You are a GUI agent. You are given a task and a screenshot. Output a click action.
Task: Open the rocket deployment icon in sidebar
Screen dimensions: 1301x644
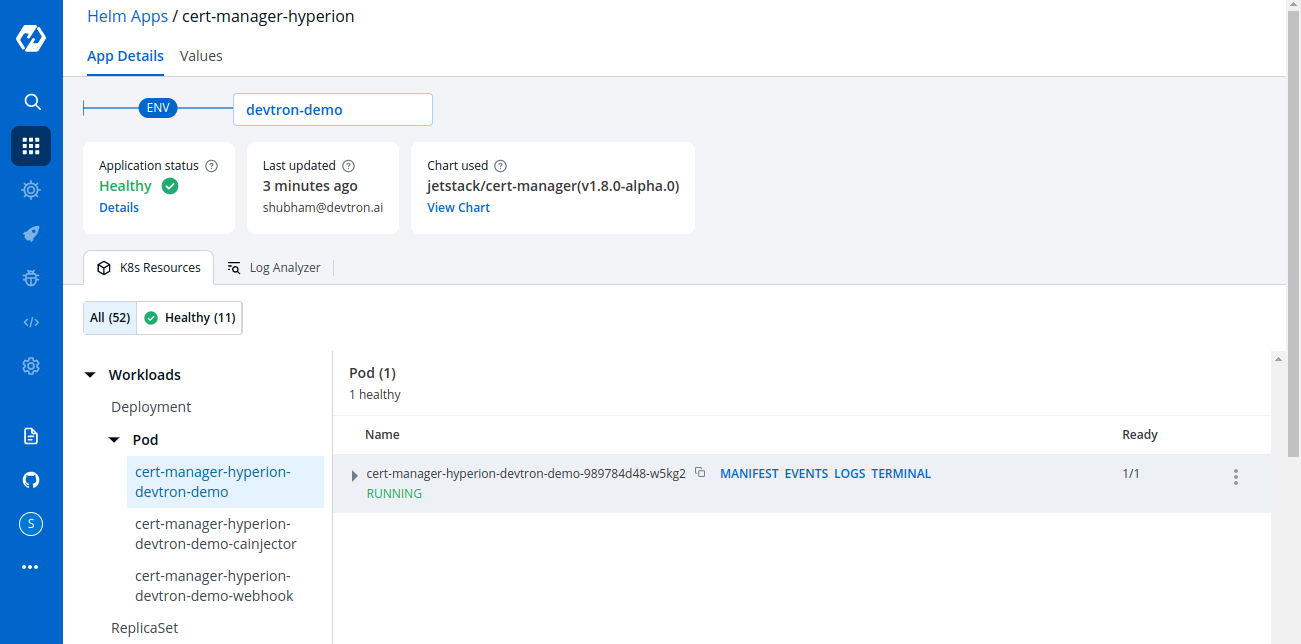click(31, 234)
